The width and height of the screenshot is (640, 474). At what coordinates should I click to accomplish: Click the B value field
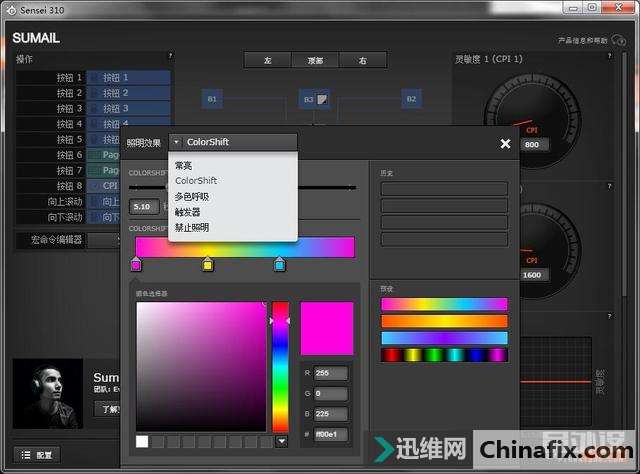click(331, 414)
